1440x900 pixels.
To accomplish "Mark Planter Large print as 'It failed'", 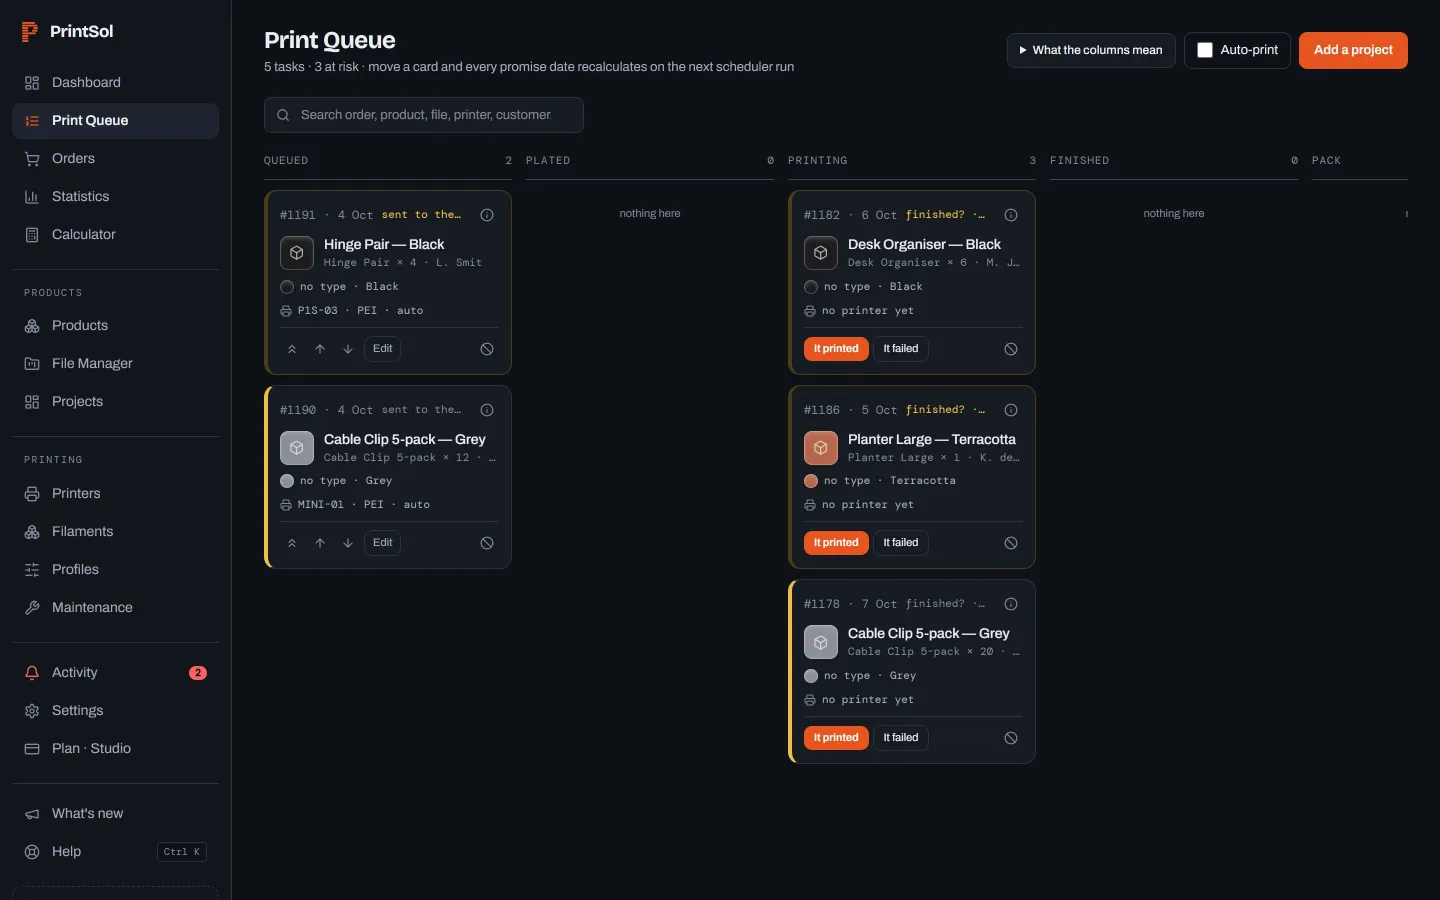I will tap(901, 543).
